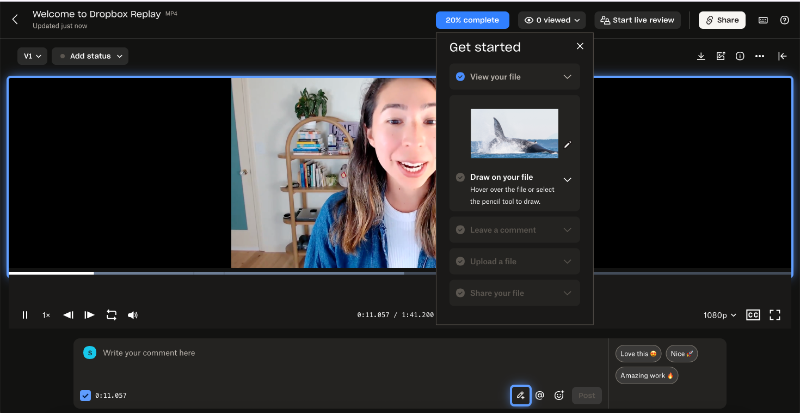Mention someone with the @ icon
The height and width of the screenshot is (413, 800).
pos(540,395)
